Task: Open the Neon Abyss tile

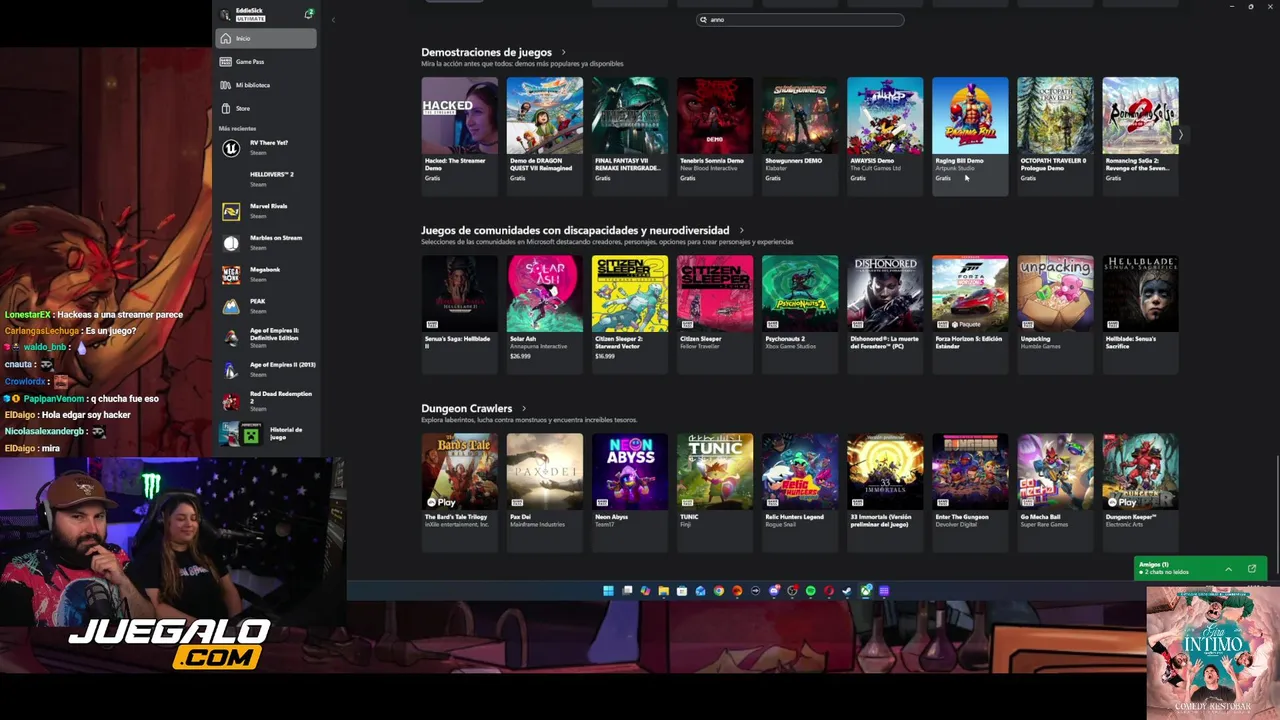Action: coord(629,491)
